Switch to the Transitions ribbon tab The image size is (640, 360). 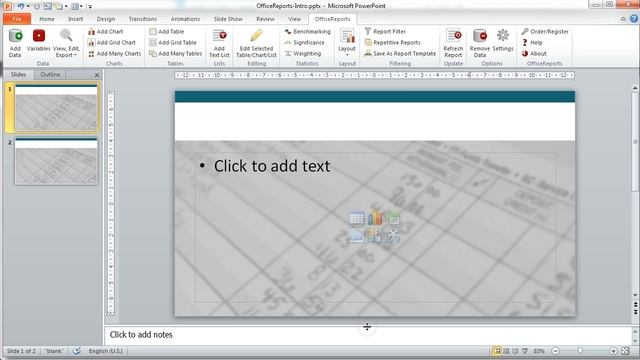(x=142, y=19)
